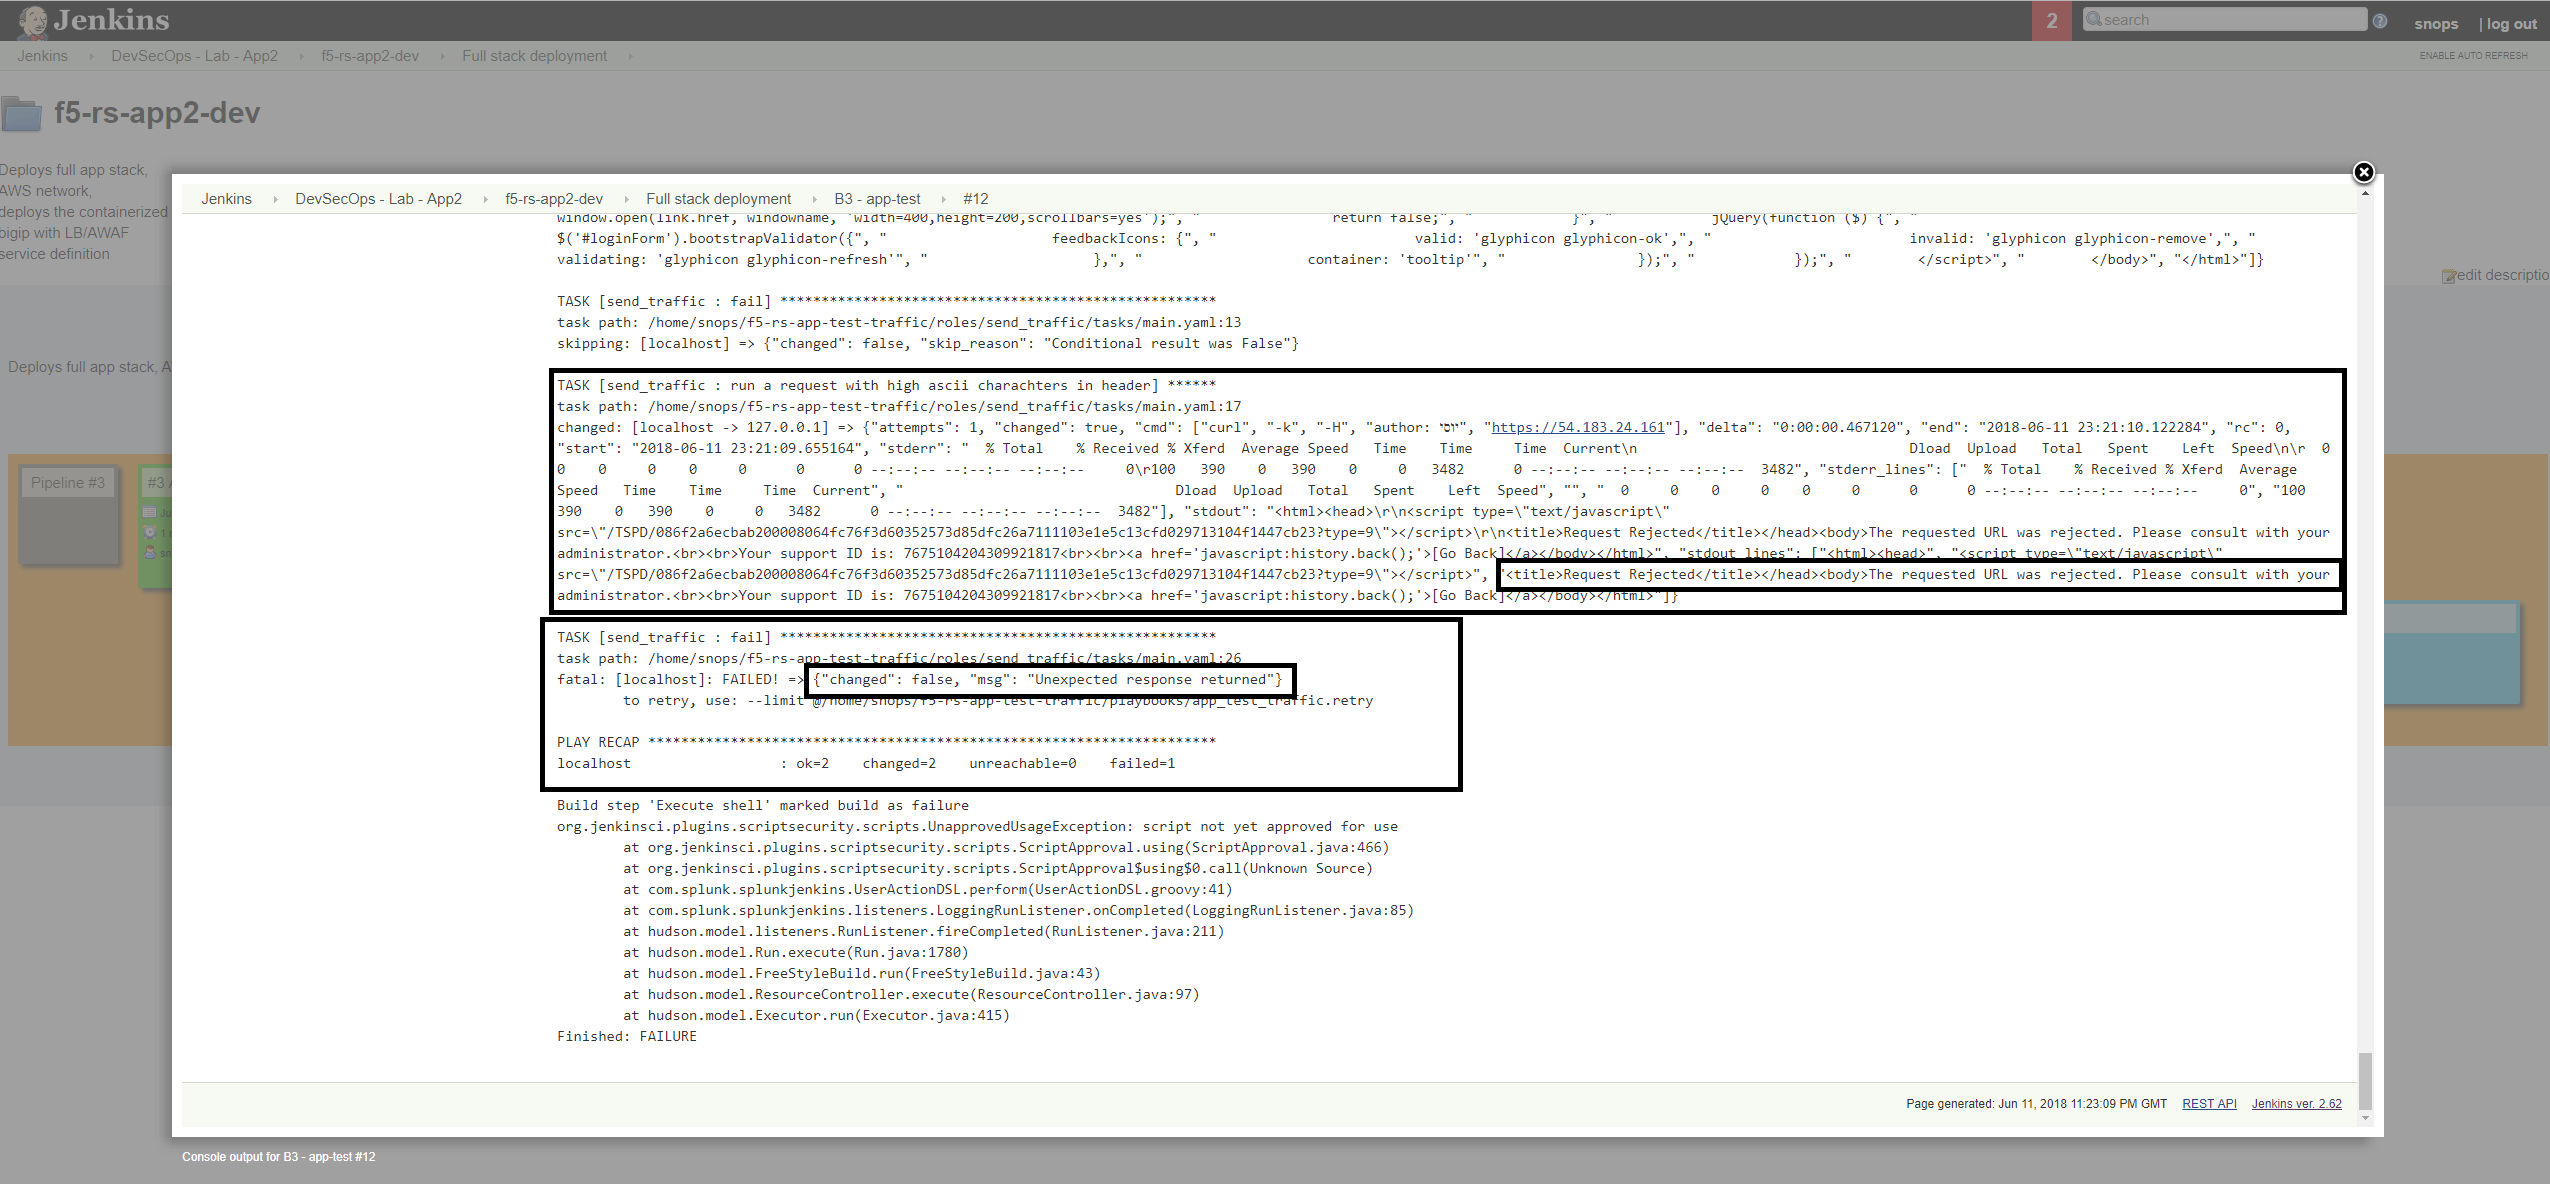Expand arrow after DevSecOps - Lab - App2 in modal
The height and width of the screenshot is (1184, 2550).
click(485, 199)
